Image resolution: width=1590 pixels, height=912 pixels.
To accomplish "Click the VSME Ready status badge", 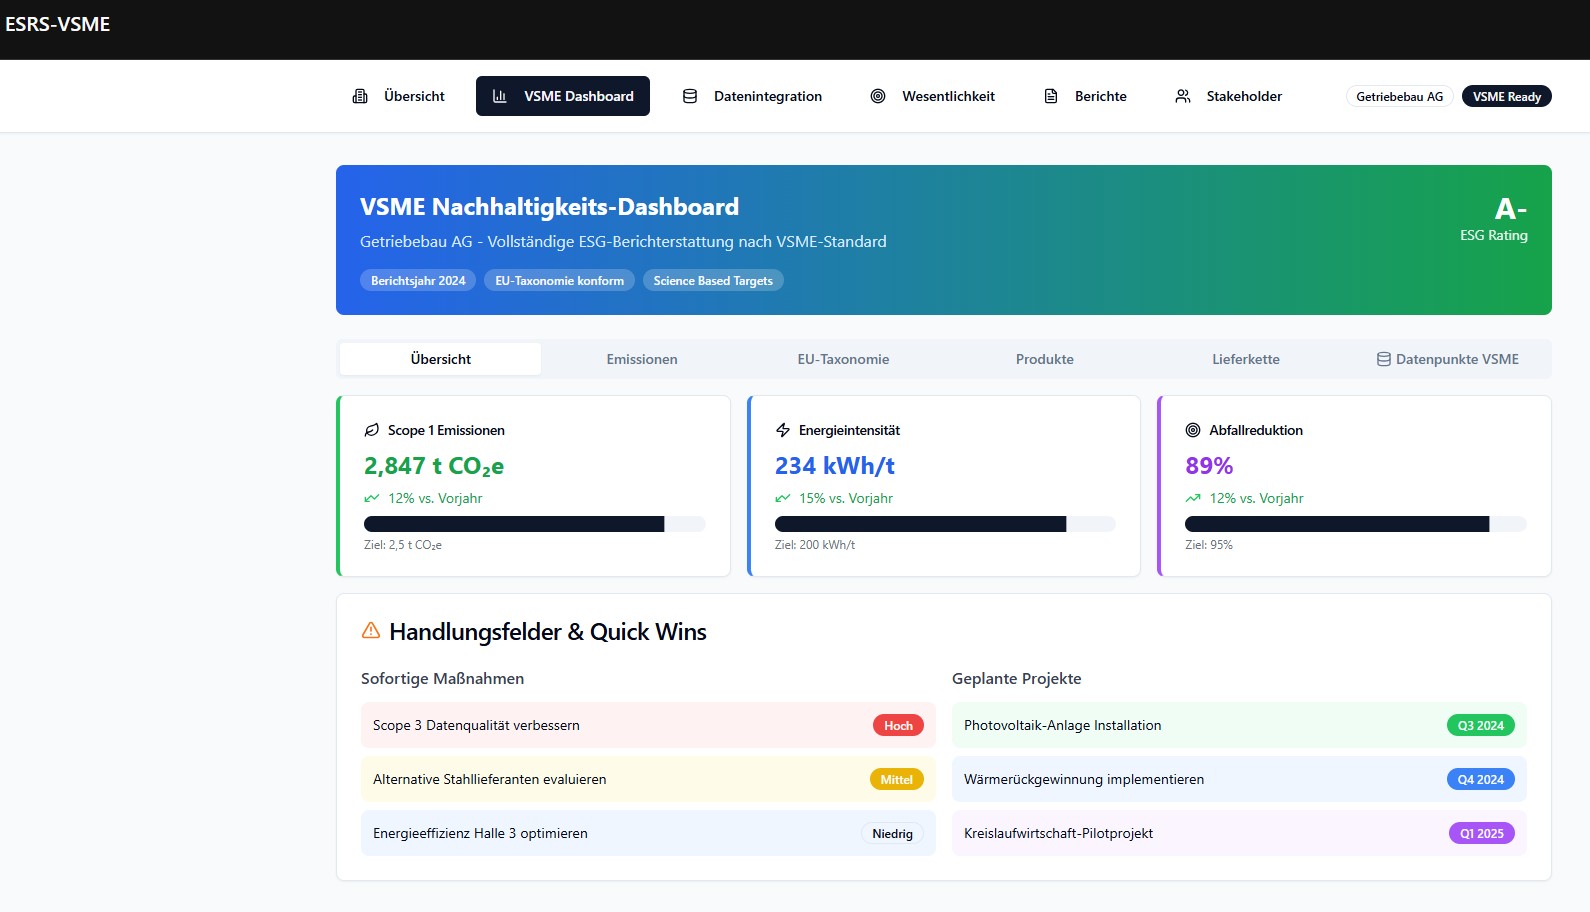I will [x=1506, y=97].
